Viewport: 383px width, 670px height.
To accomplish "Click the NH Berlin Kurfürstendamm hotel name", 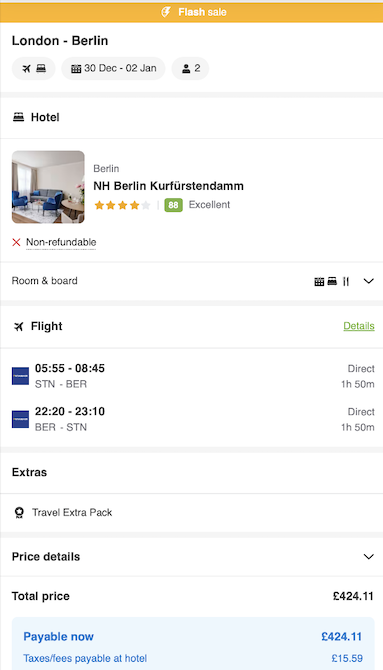I will pos(168,186).
